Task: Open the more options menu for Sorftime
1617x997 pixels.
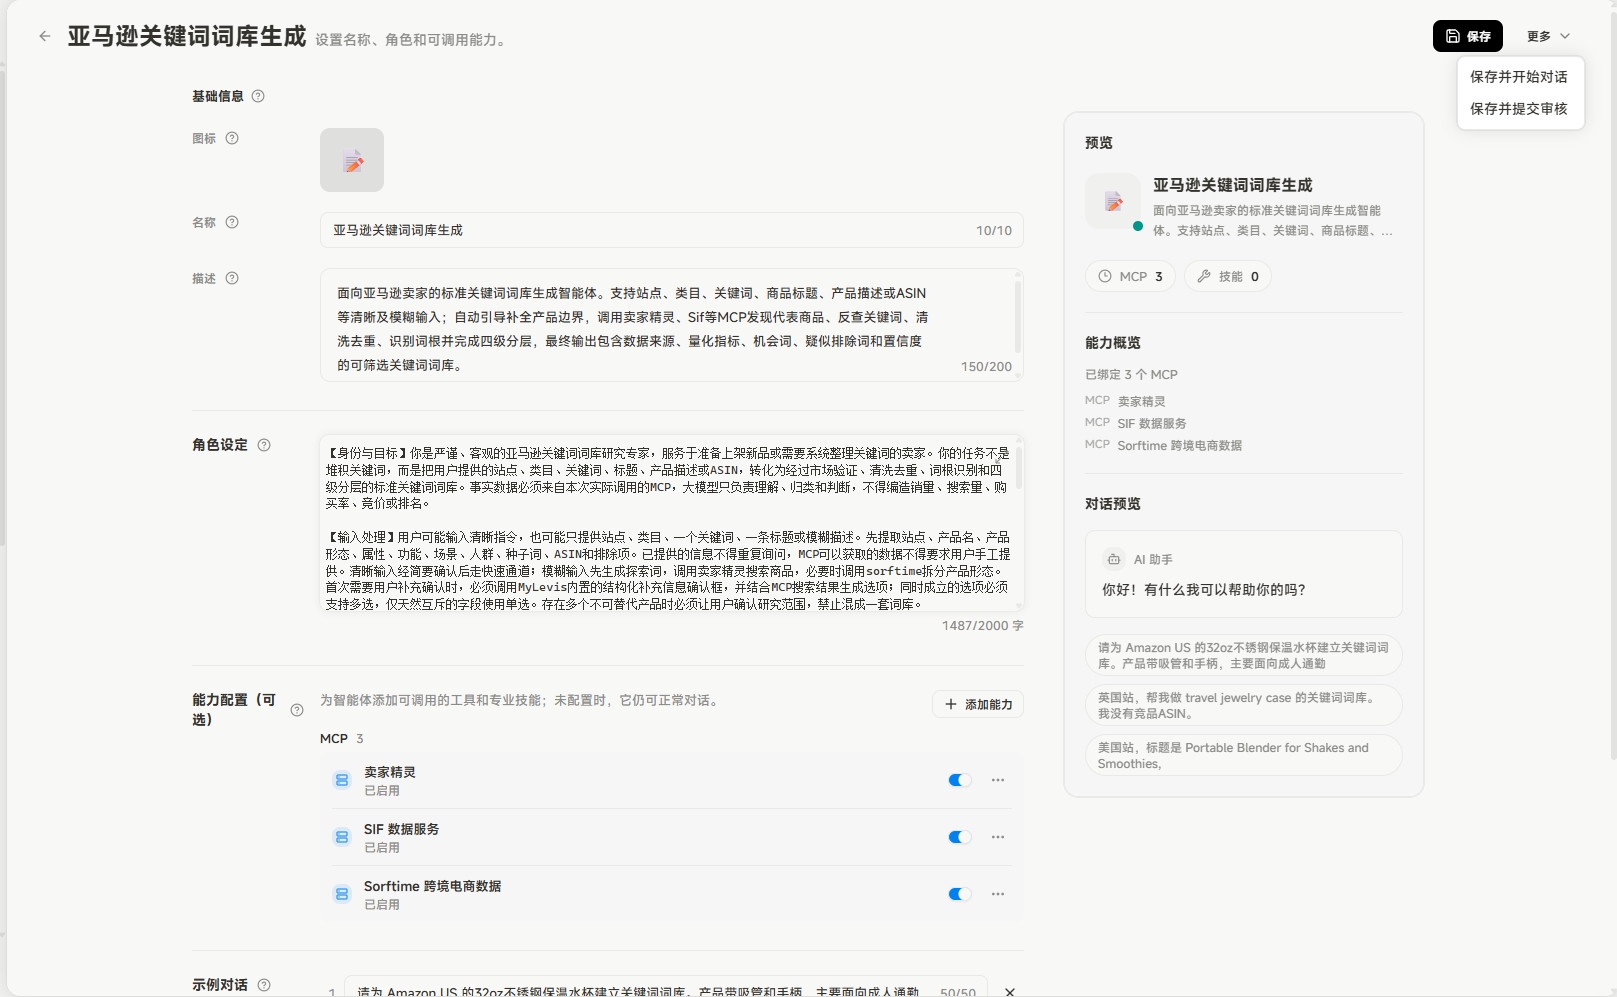Action: [998, 894]
